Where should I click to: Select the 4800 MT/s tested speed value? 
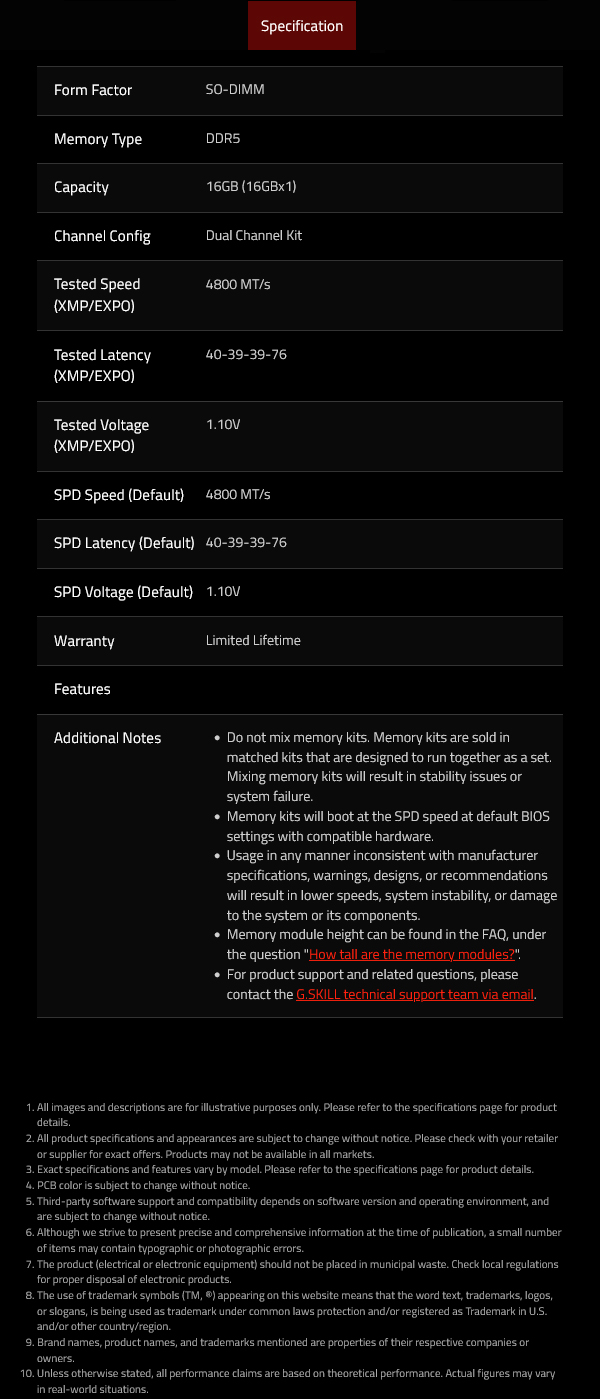[237, 284]
